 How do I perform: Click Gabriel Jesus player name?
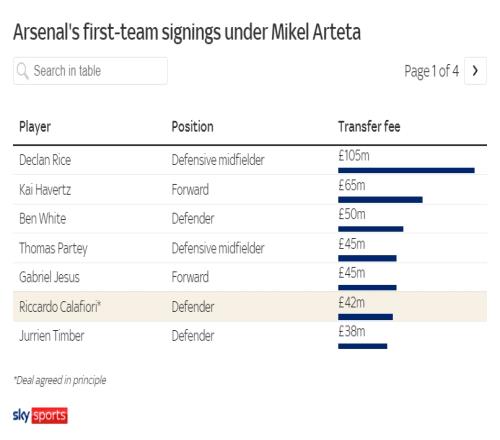(49, 277)
